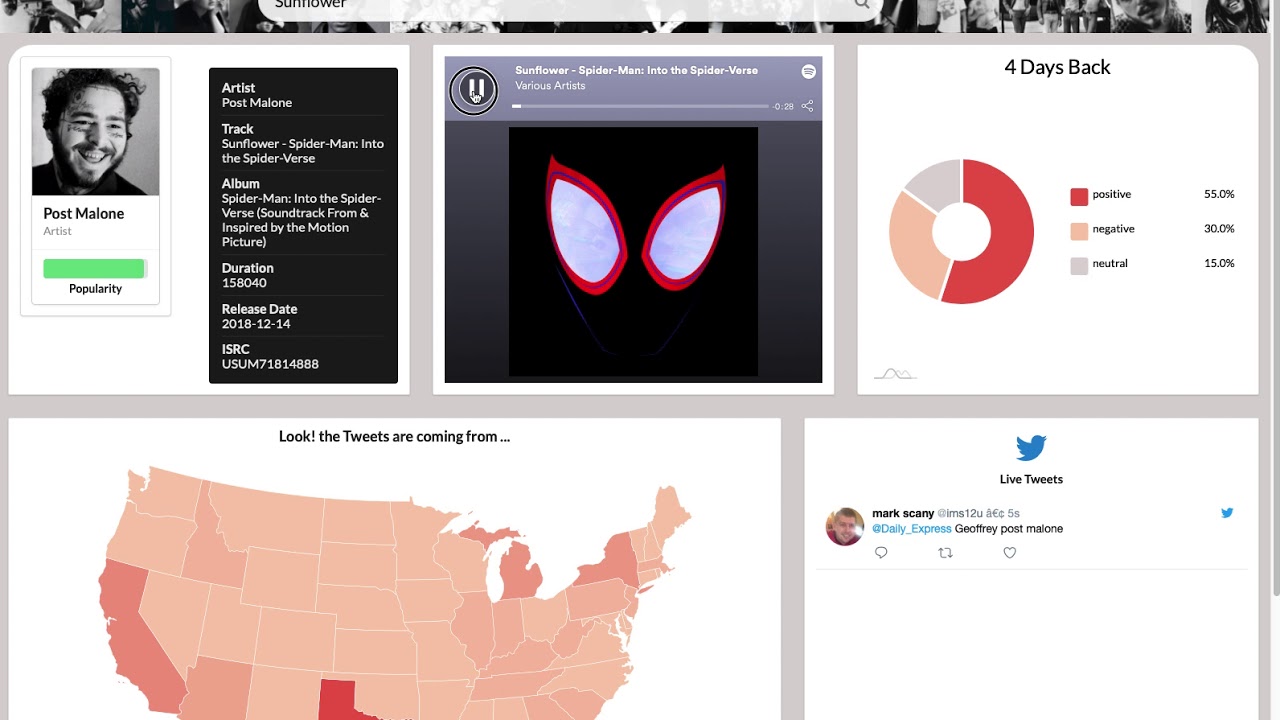Click the Spider-Verse album cover art
Screen dimensions: 1280x720
633,251
